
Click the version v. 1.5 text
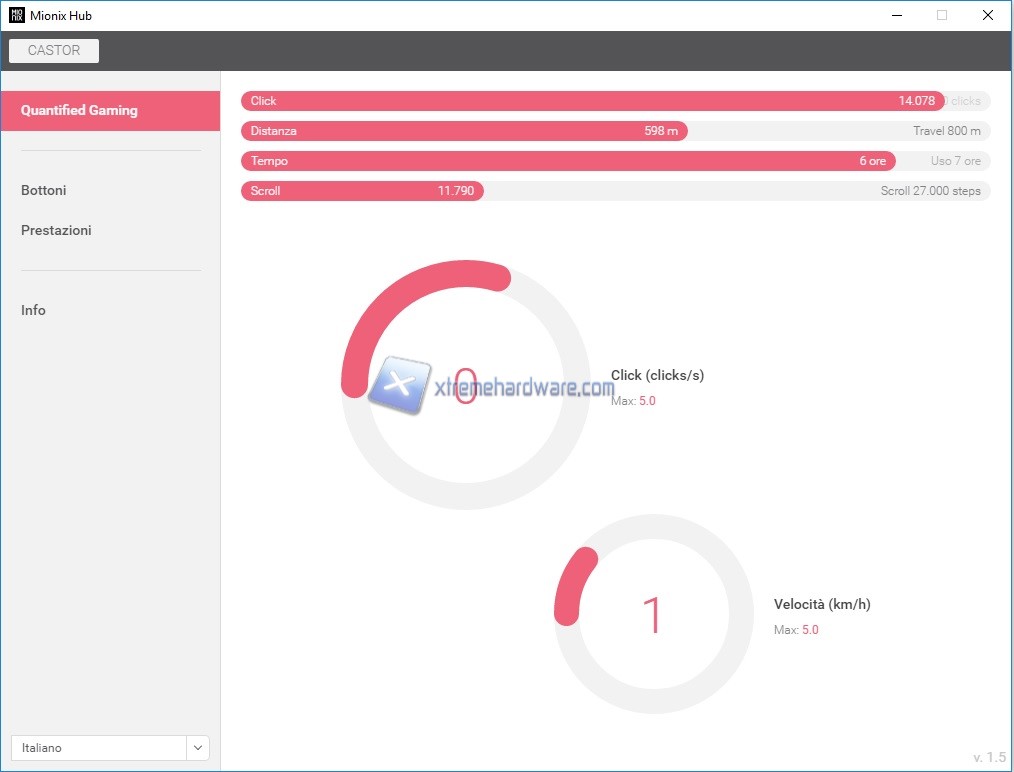click(x=989, y=757)
